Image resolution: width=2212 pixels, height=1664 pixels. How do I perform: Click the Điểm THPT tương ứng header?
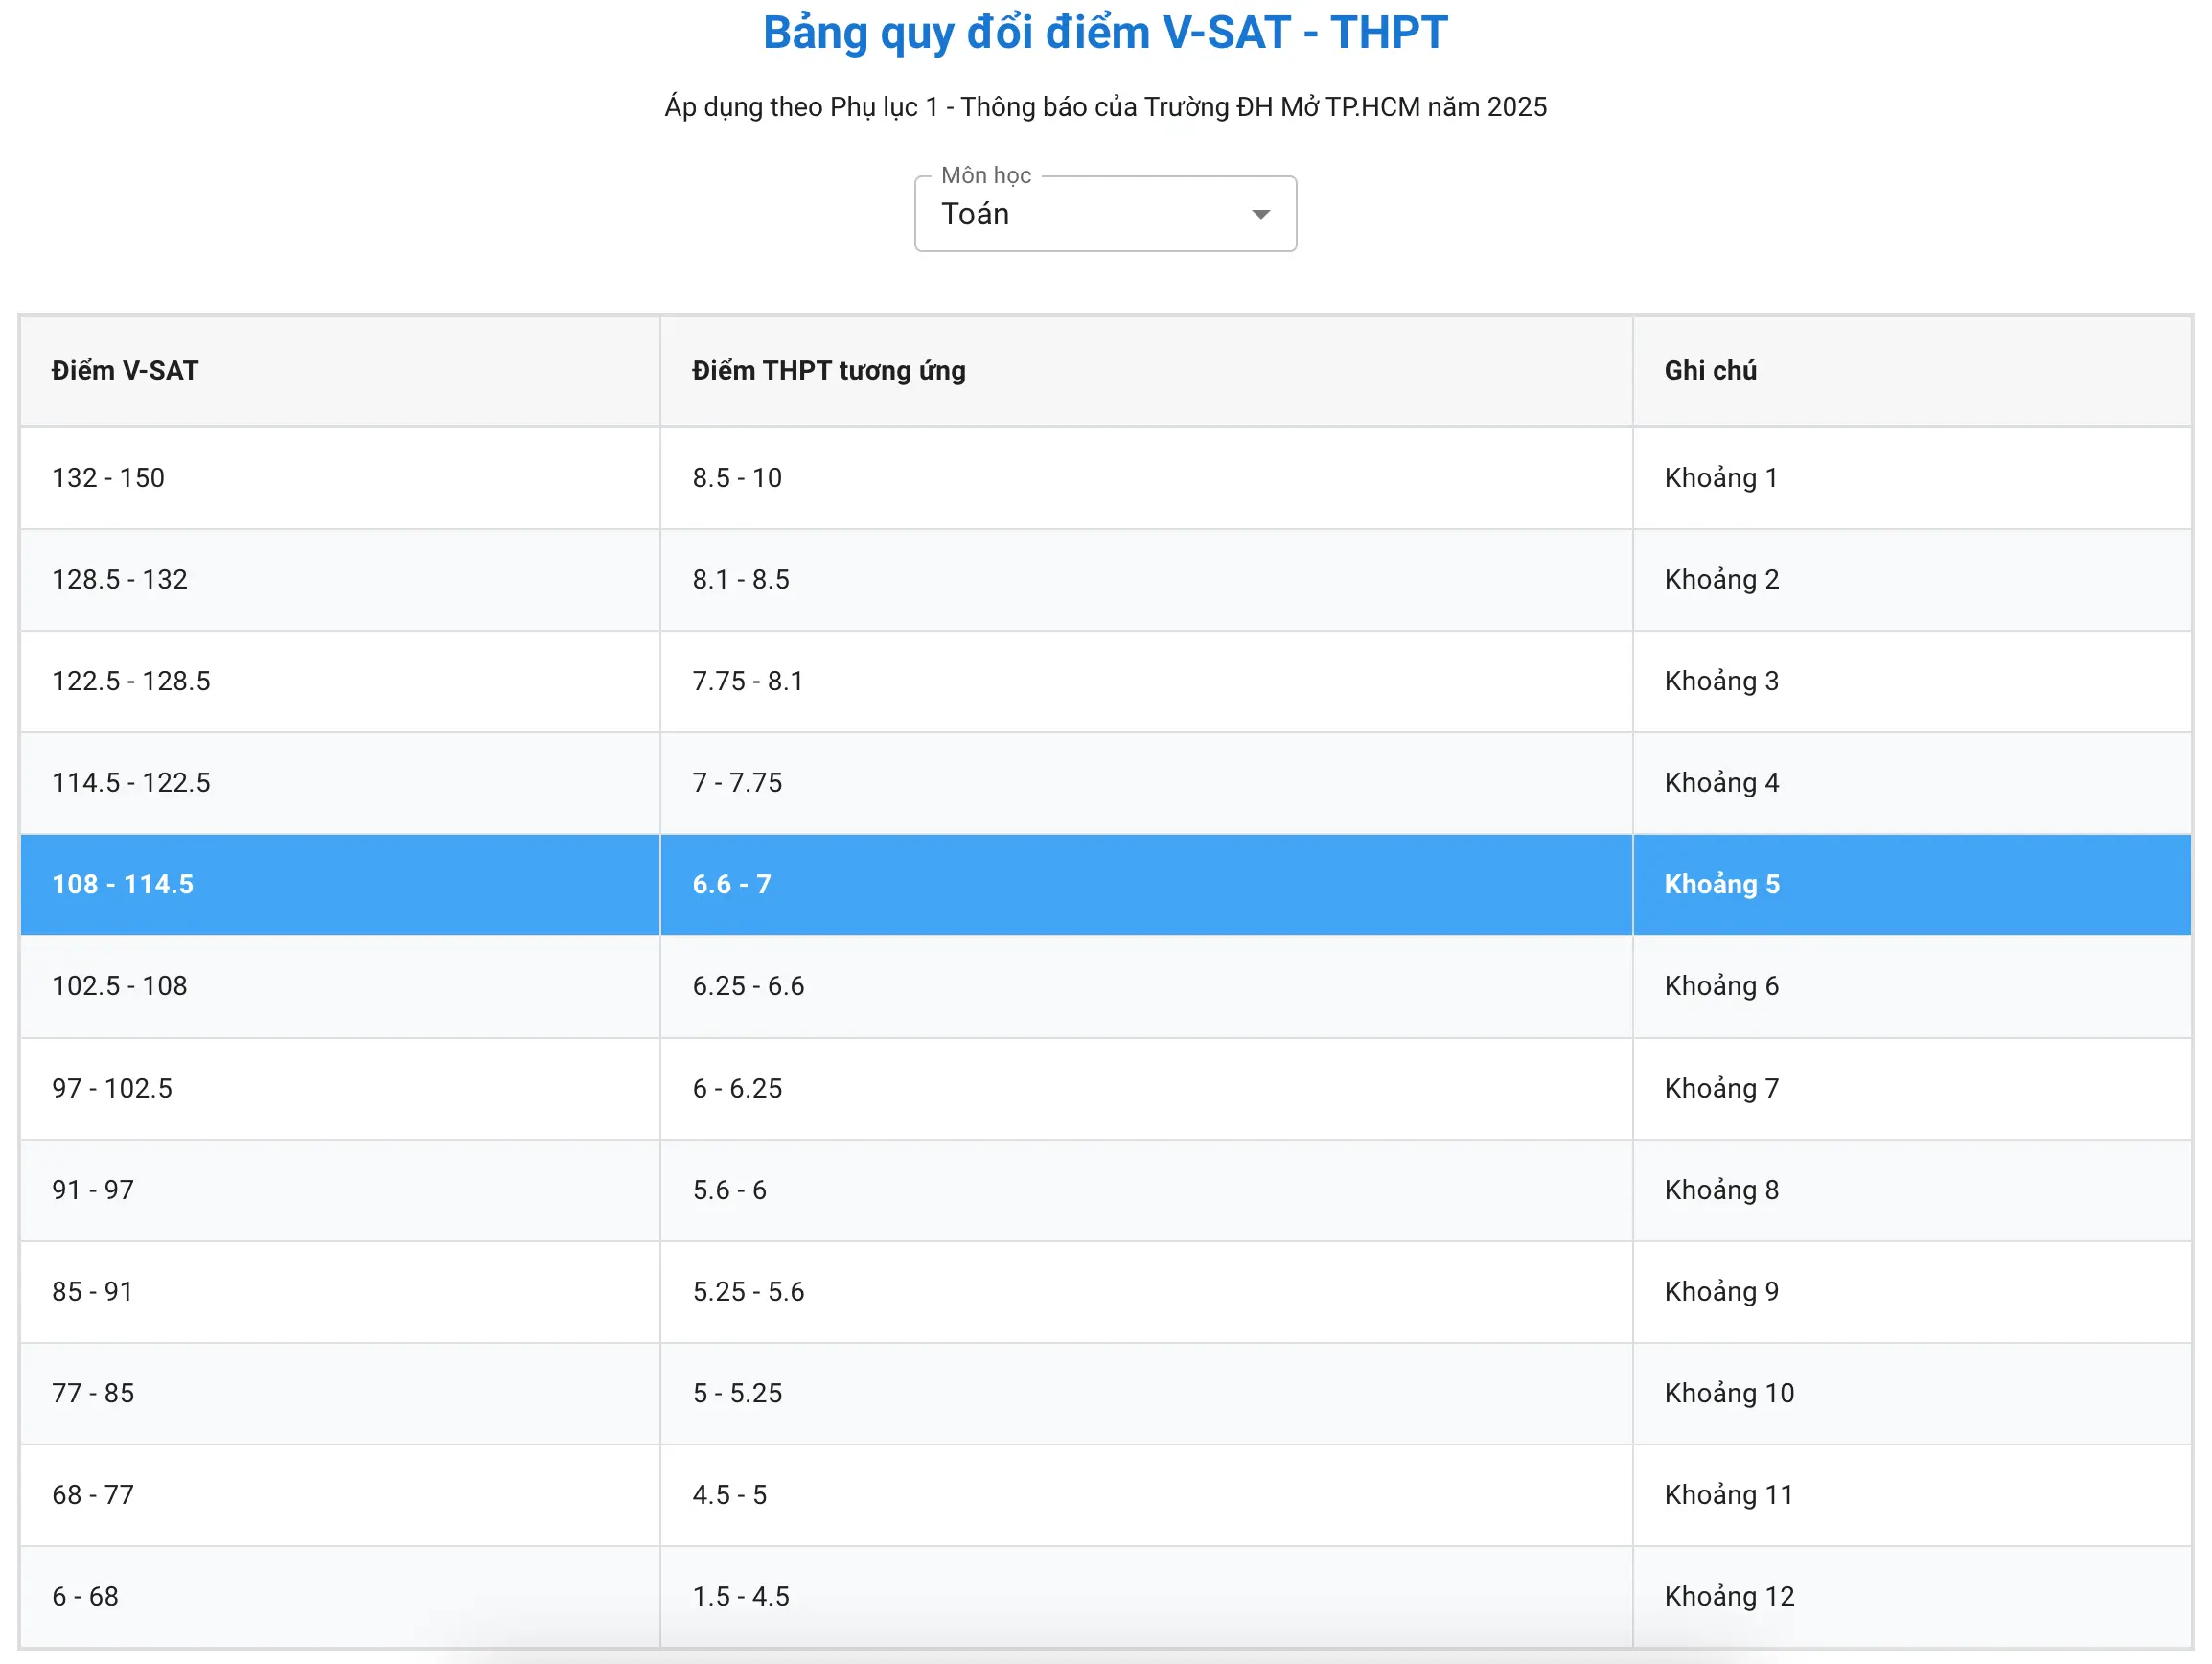coord(828,370)
